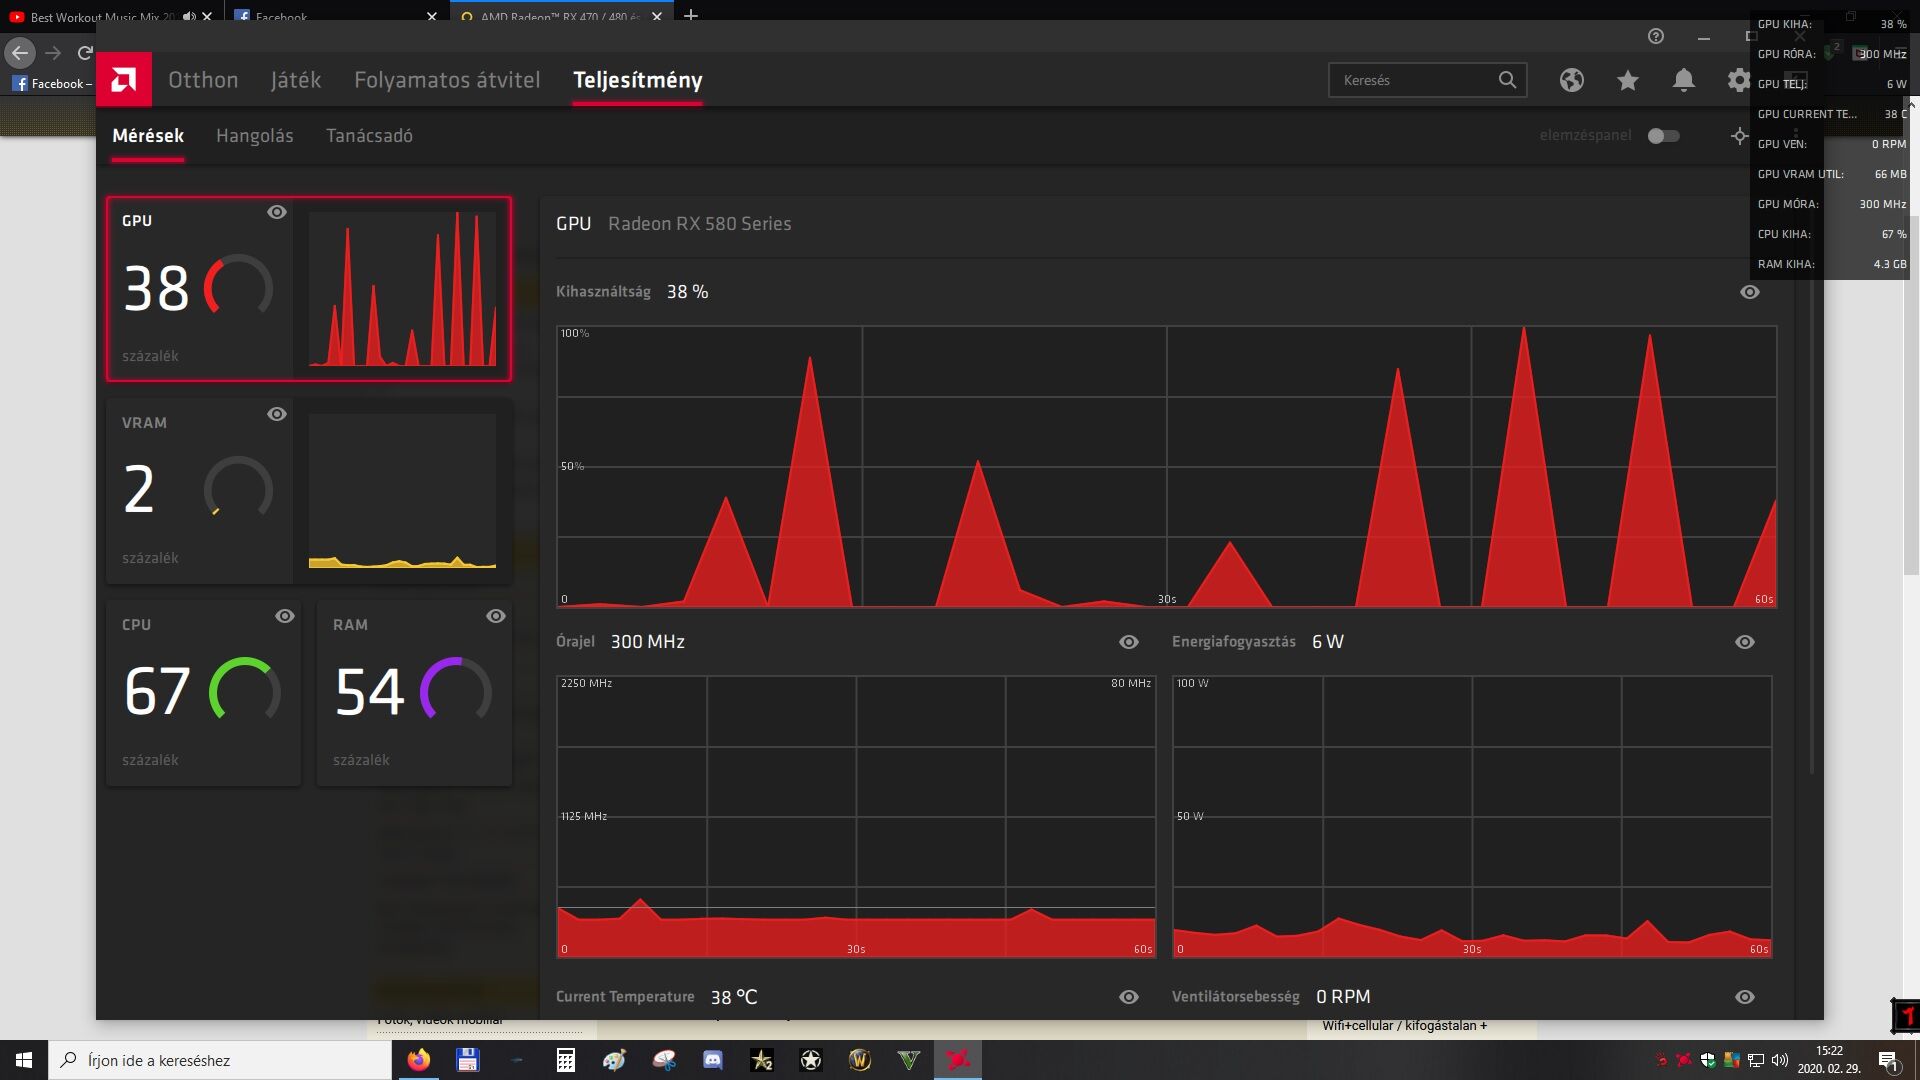Click the AMD logo home icon
This screenshot has height=1080, width=1920.
pyautogui.click(x=124, y=79)
